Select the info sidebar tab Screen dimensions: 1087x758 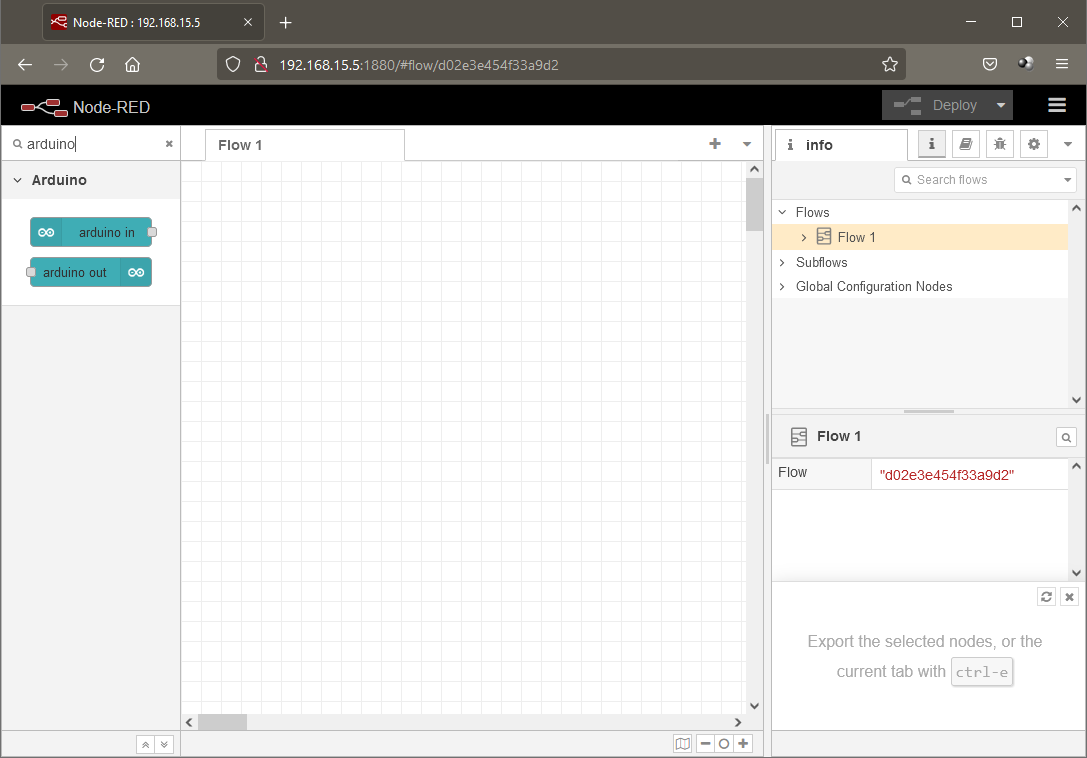click(840, 144)
